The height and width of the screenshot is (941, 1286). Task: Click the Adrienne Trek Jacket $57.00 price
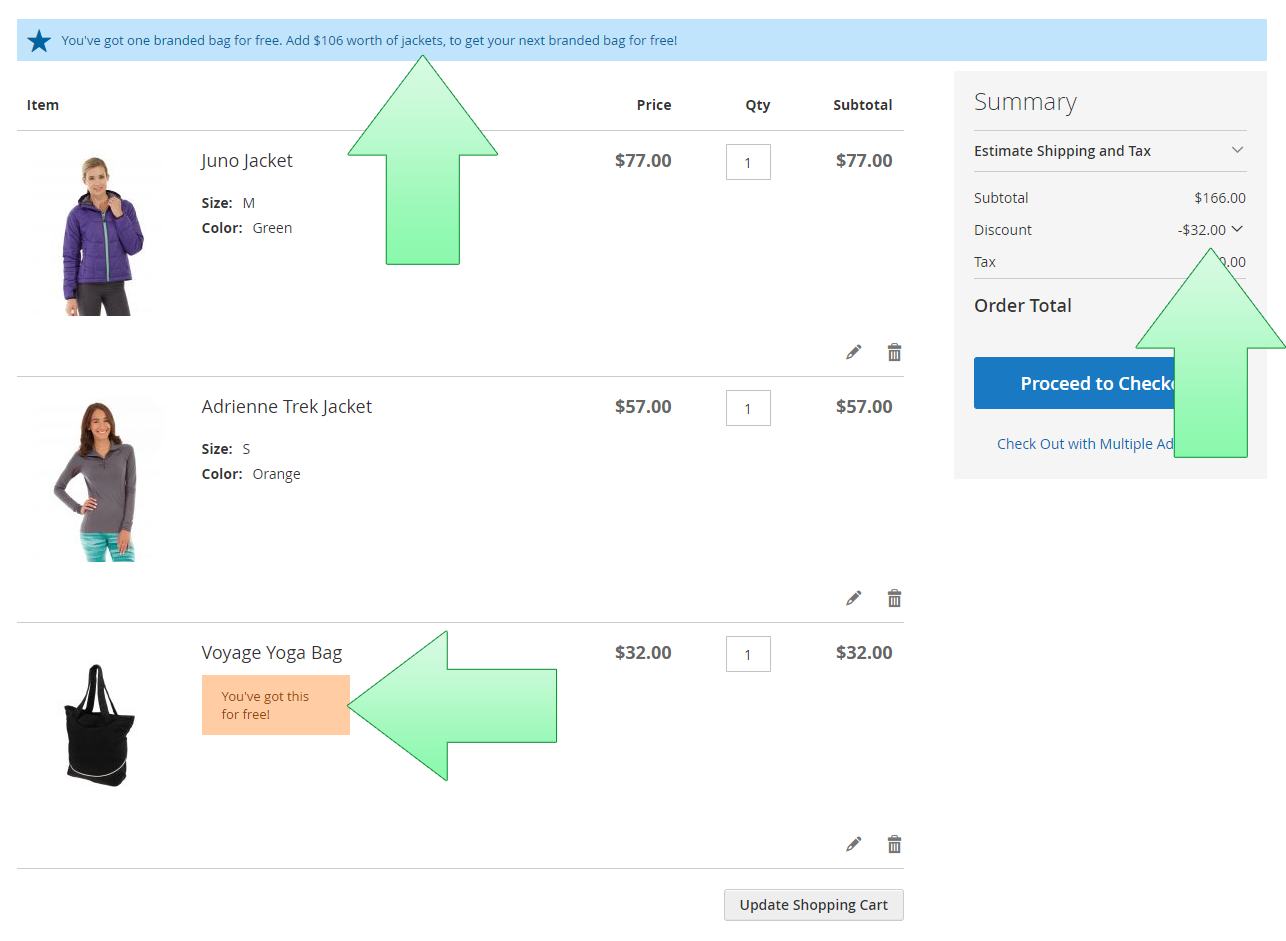(643, 407)
